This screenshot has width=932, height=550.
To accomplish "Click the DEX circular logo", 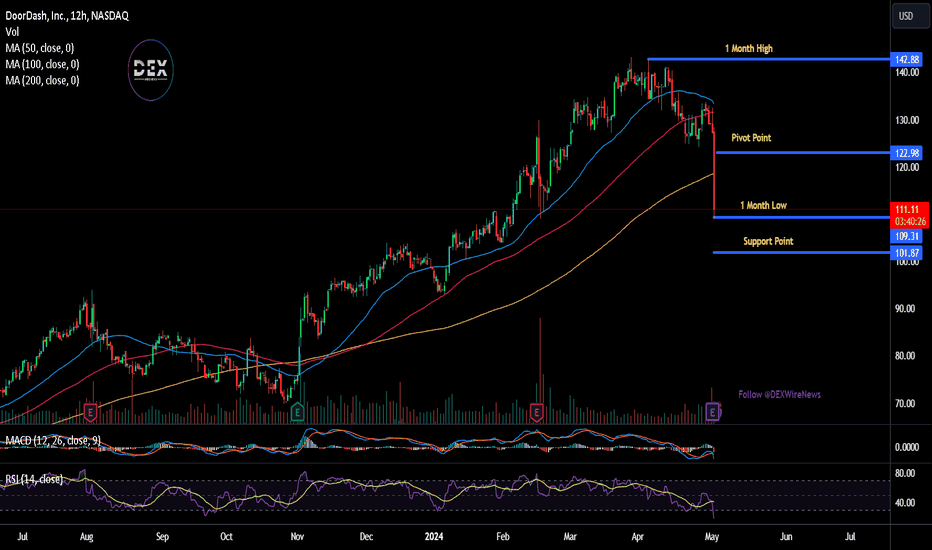I will [150, 70].
